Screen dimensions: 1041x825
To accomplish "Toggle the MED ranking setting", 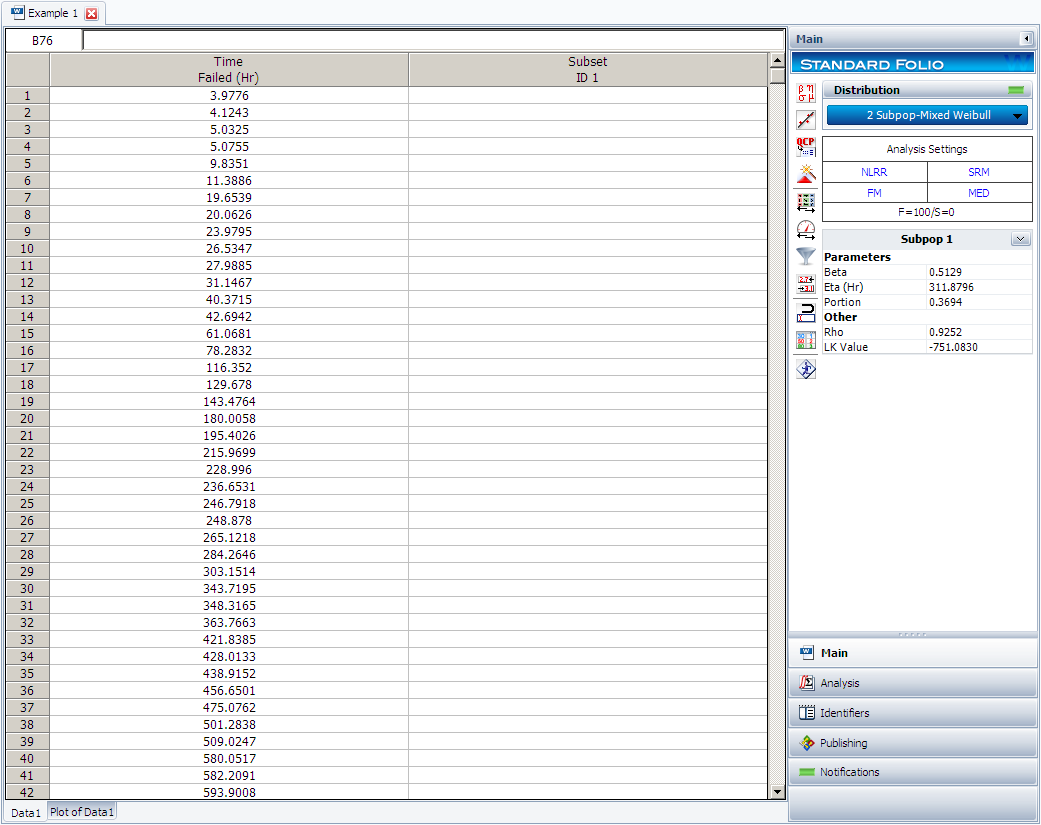I will (979, 193).
